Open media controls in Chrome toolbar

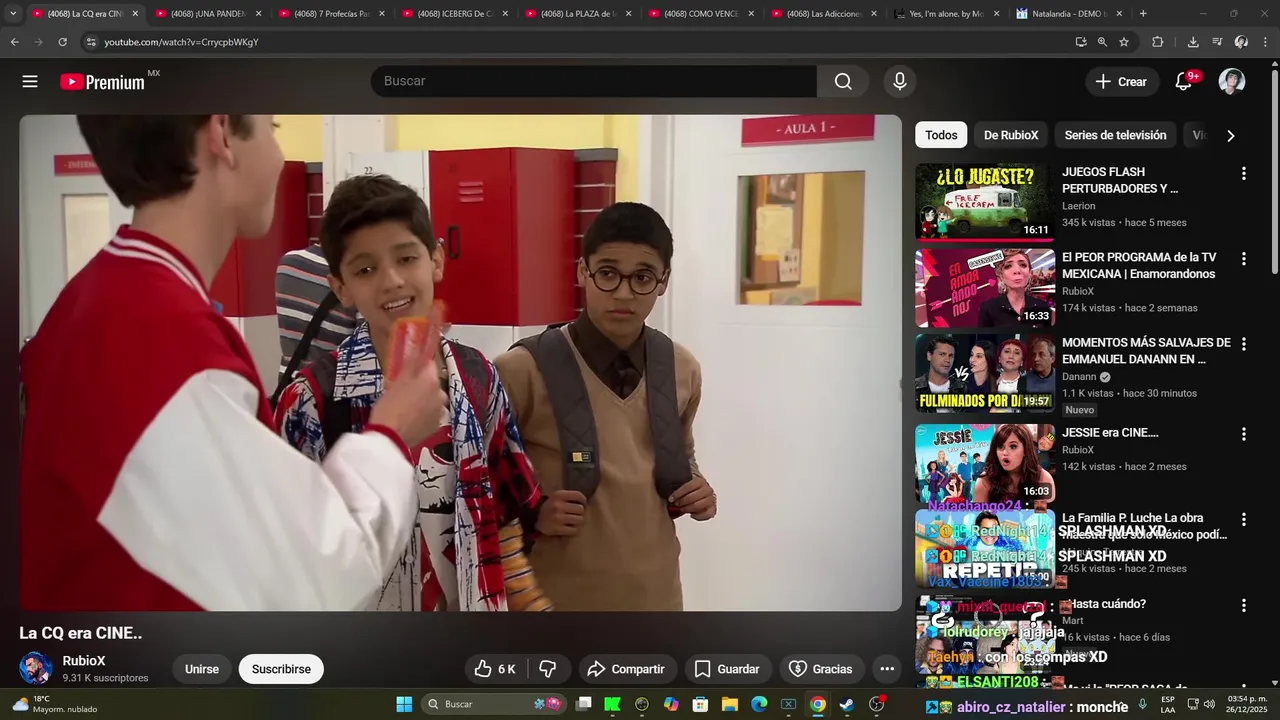click(1217, 42)
